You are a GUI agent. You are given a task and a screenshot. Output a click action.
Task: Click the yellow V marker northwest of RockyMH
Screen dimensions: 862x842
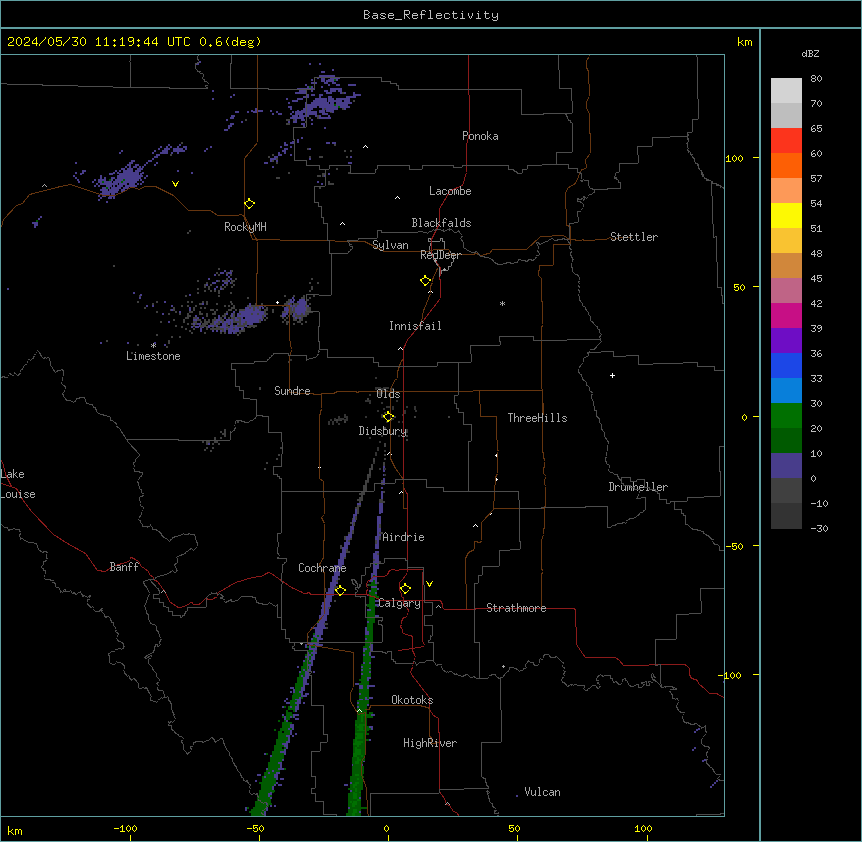pyautogui.click(x=175, y=184)
